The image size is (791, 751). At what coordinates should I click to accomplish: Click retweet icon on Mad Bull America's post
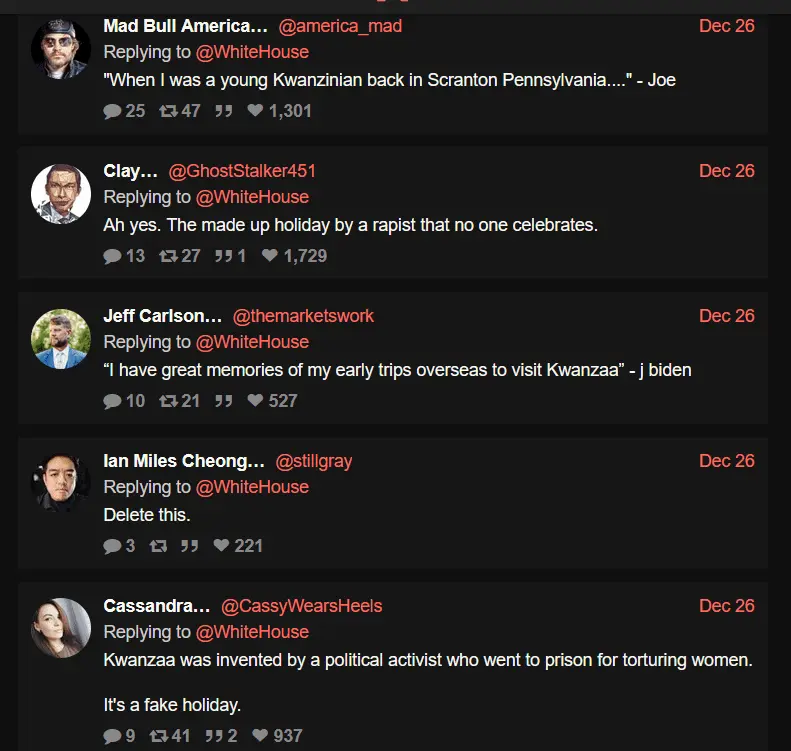pyautogui.click(x=167, y=111)
